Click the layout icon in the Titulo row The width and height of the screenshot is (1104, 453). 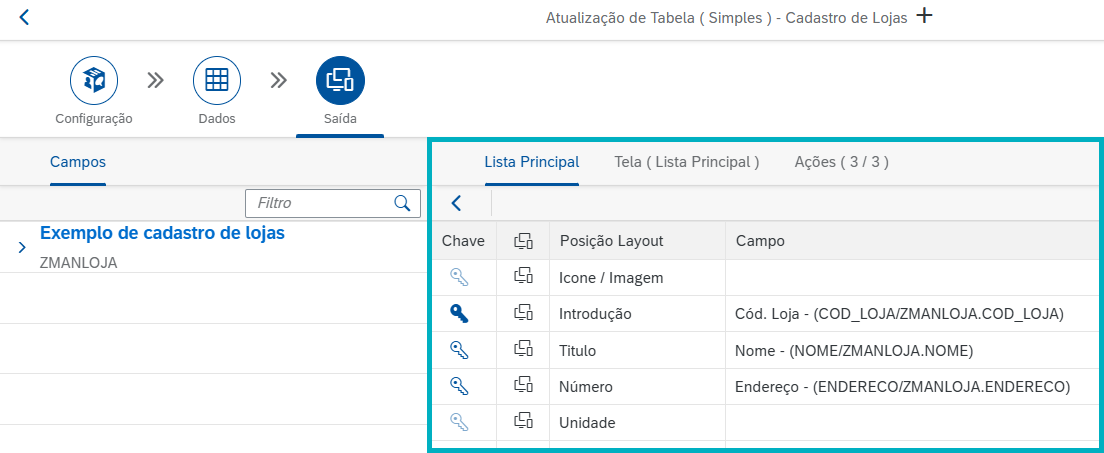tap(522, 349)
